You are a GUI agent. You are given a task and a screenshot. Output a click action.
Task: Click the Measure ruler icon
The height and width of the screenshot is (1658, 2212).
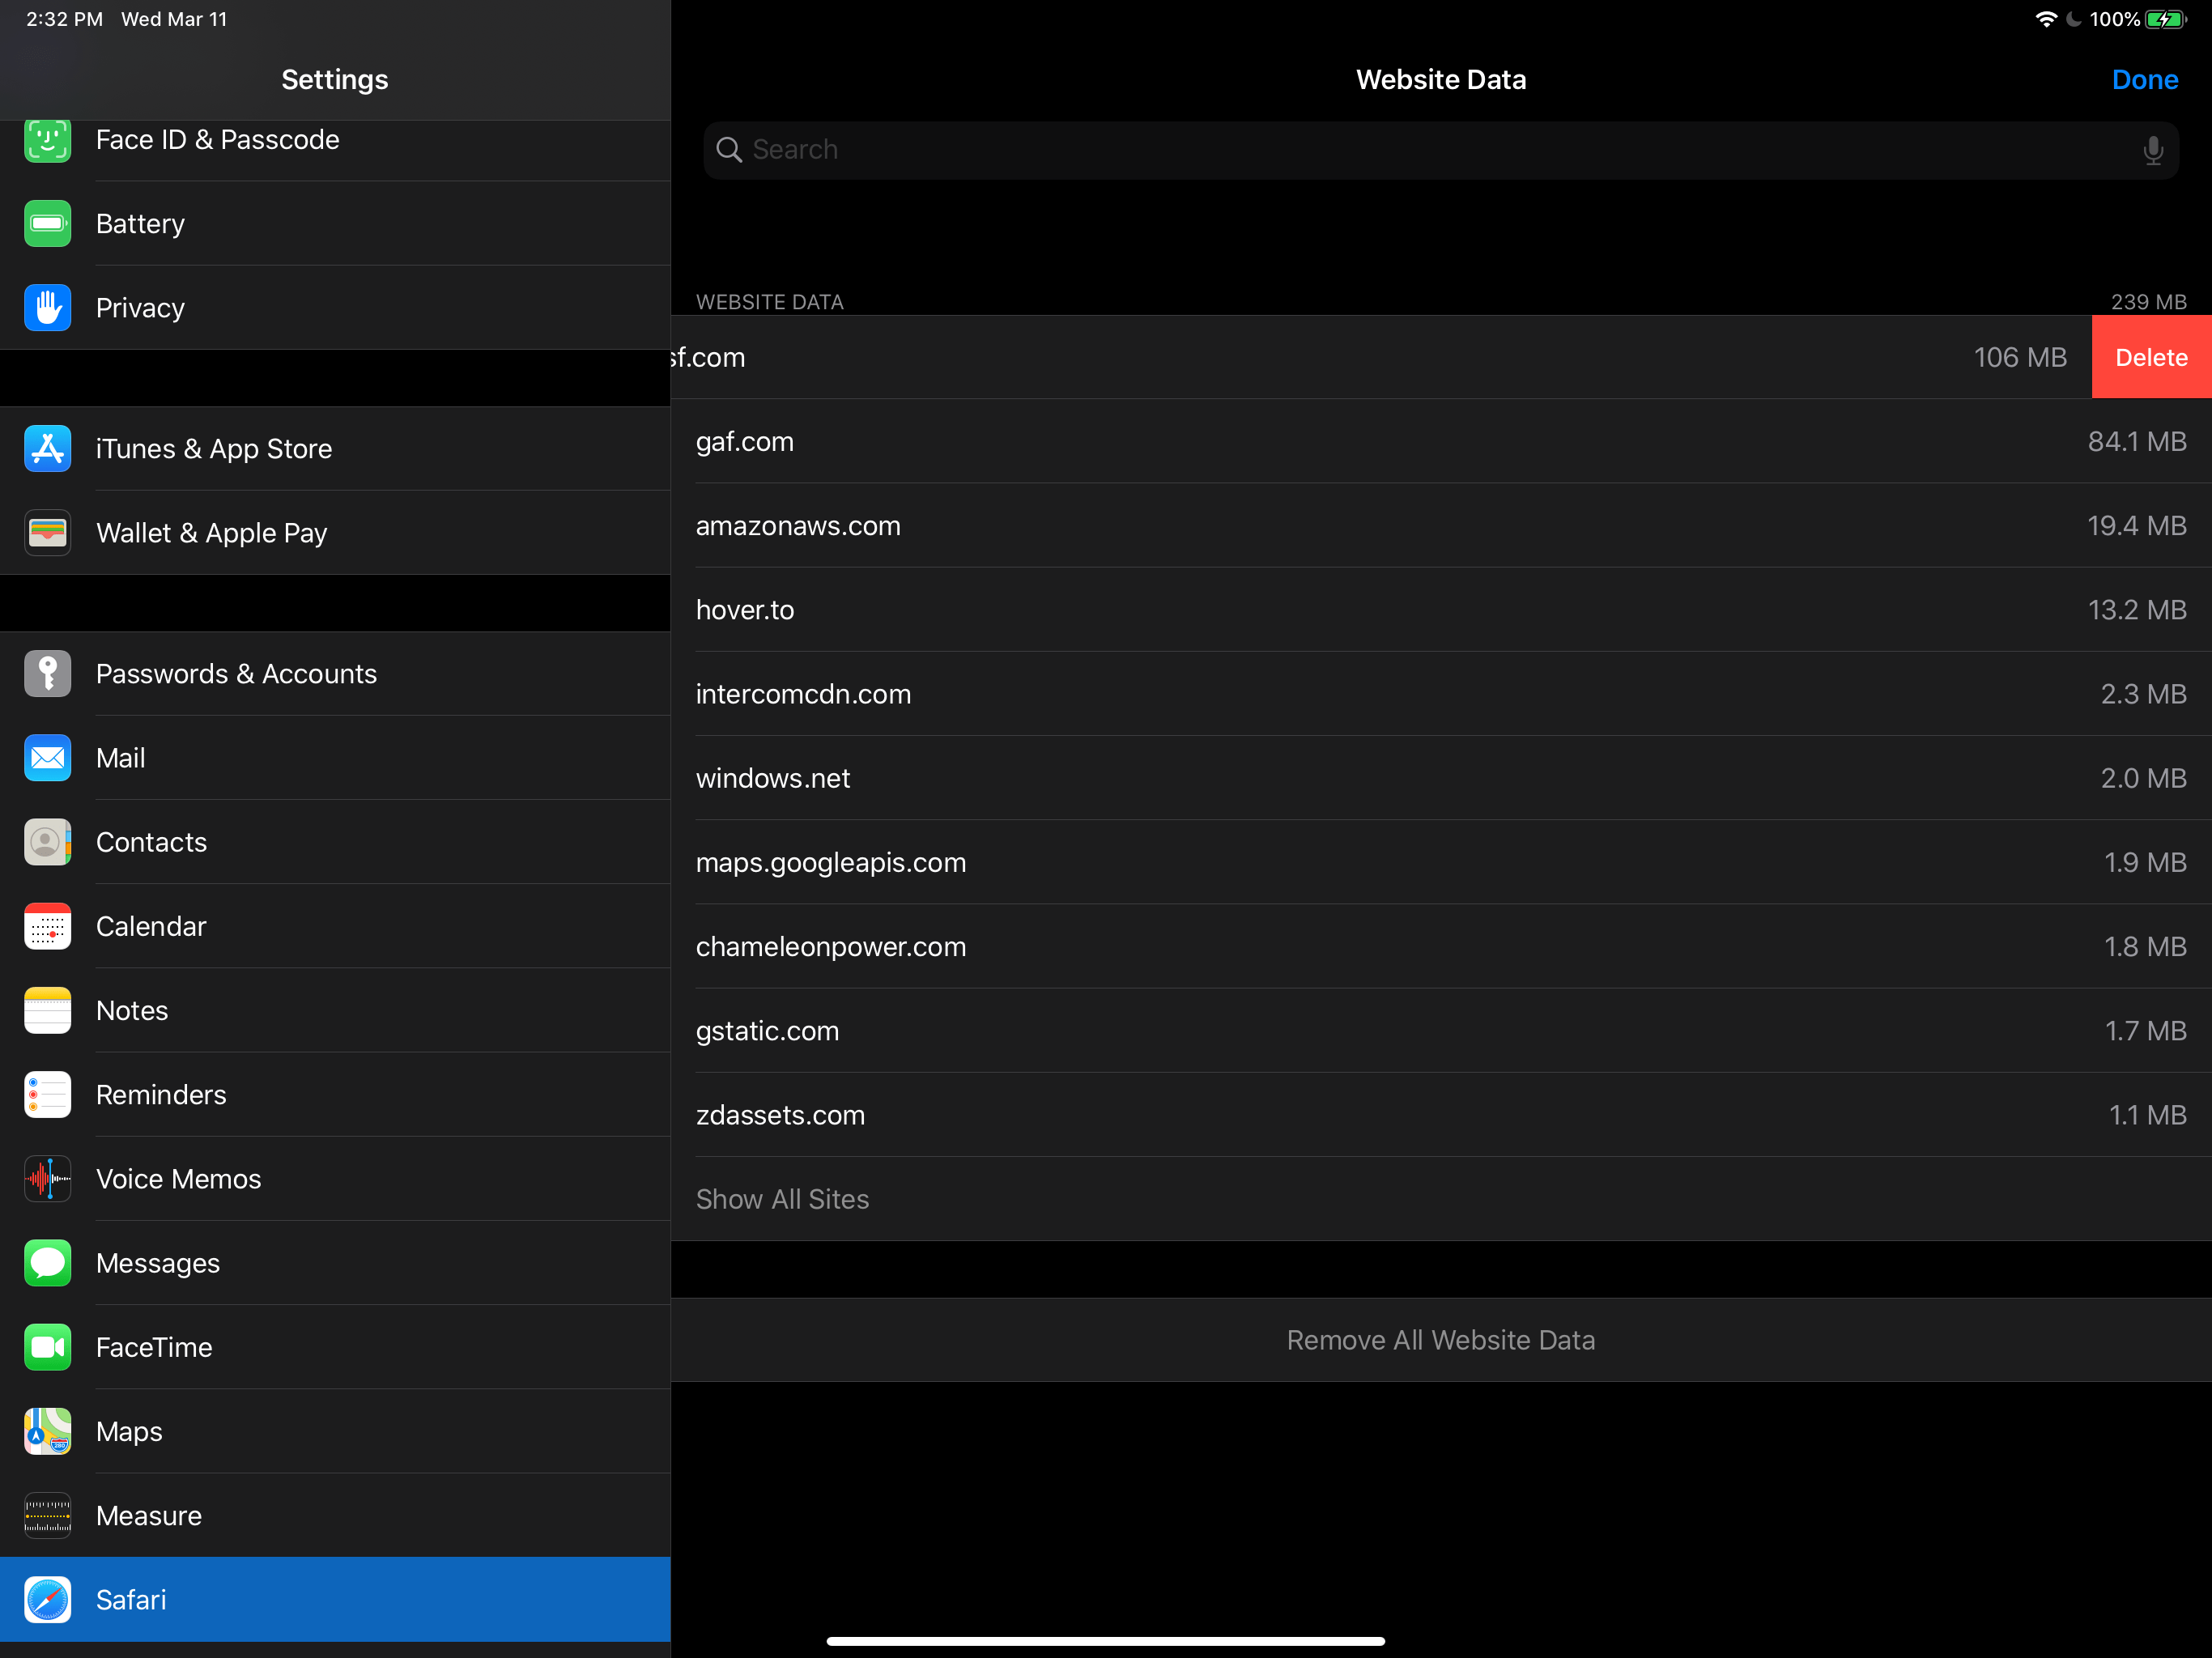tap(47, 1515)
